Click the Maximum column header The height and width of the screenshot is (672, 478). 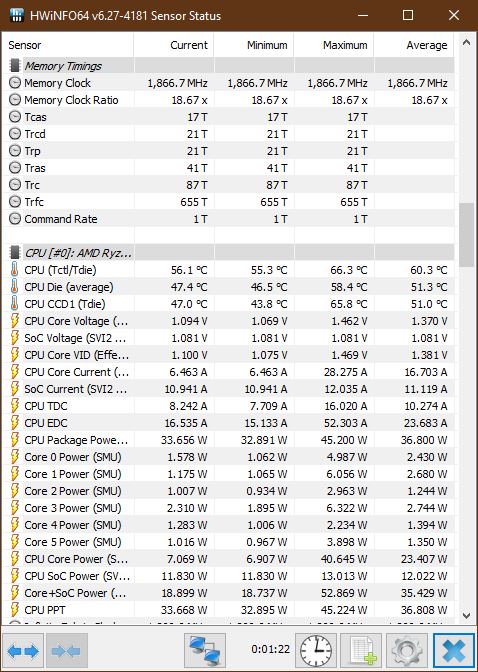point(334,45)
